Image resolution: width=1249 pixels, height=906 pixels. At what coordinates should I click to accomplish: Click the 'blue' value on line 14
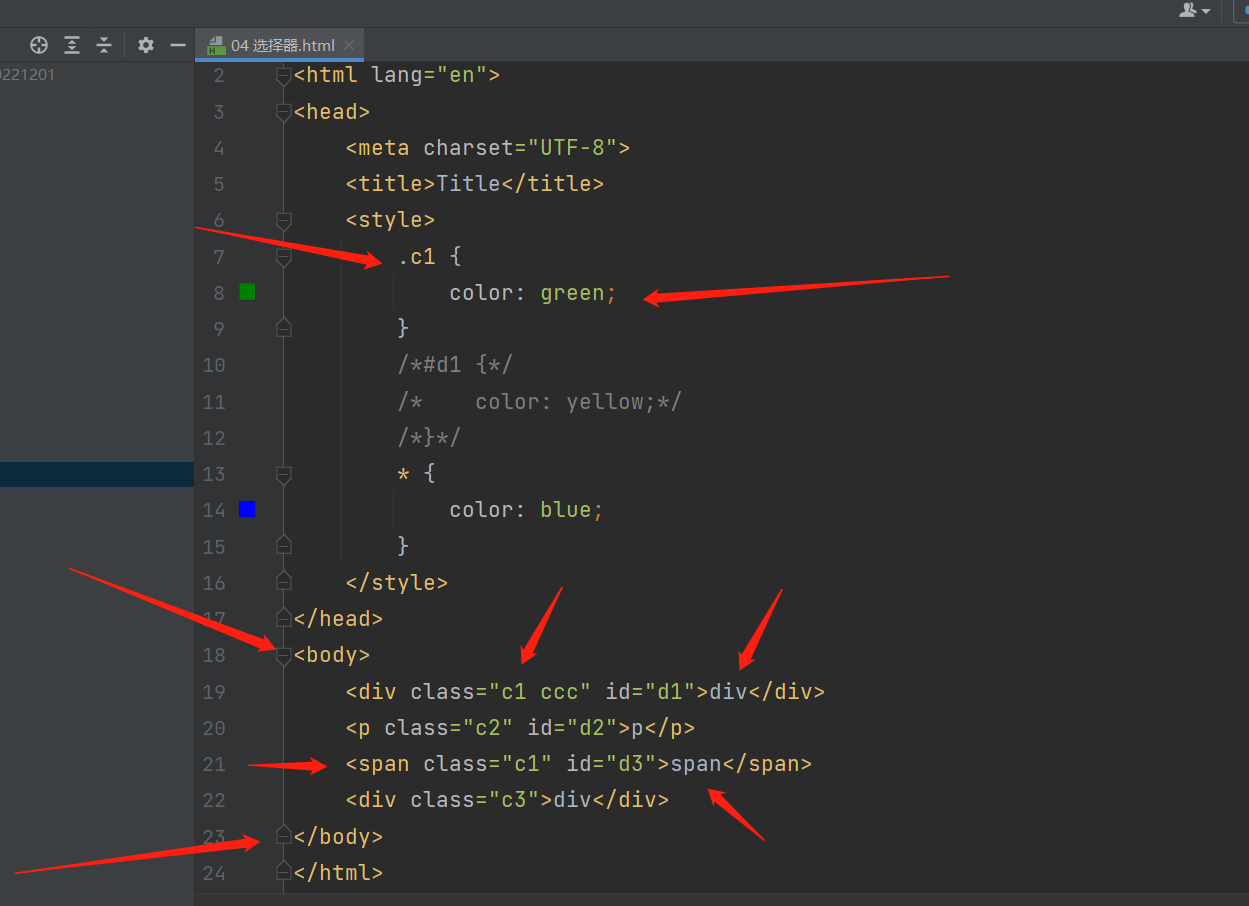566,510
